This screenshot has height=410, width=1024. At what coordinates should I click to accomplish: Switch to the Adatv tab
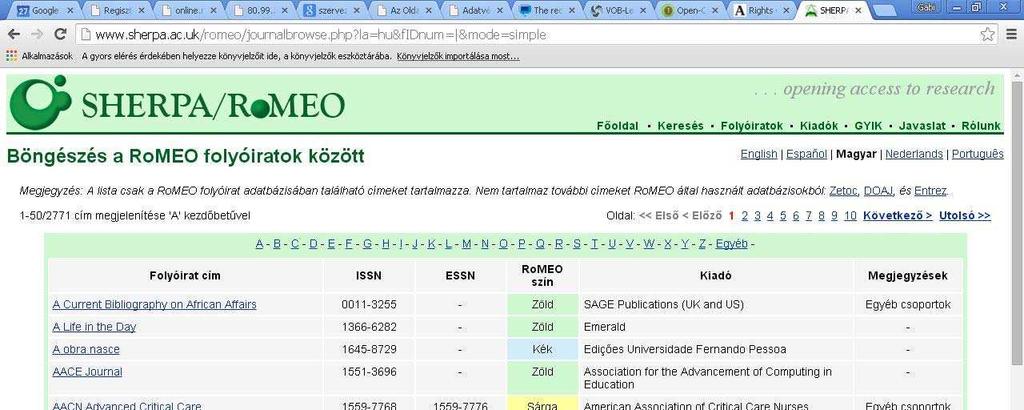click(475, 10)
